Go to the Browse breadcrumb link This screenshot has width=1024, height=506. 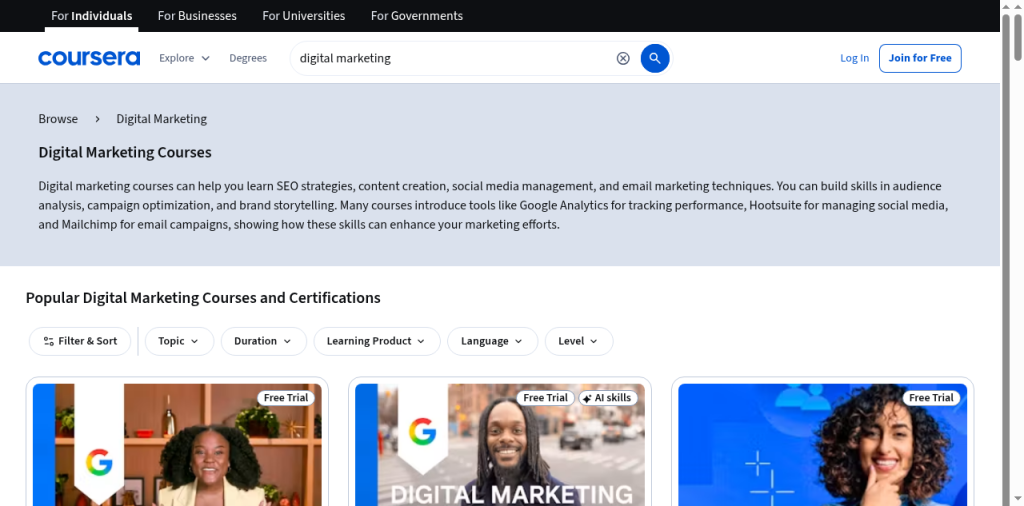[58, 119]
